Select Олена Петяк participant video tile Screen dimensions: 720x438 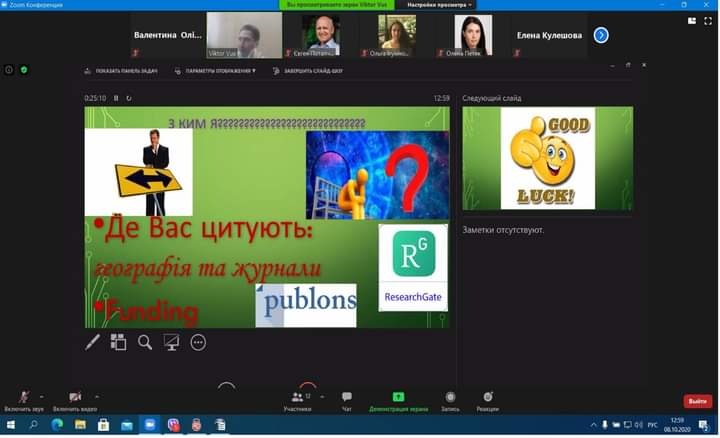473,35
